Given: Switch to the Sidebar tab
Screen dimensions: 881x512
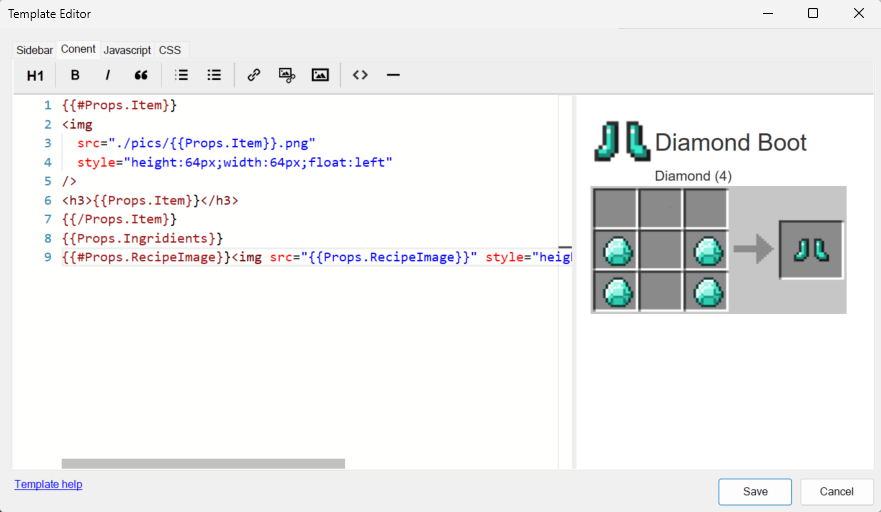Looking at the screenshot, I should [x=34, y=50].
